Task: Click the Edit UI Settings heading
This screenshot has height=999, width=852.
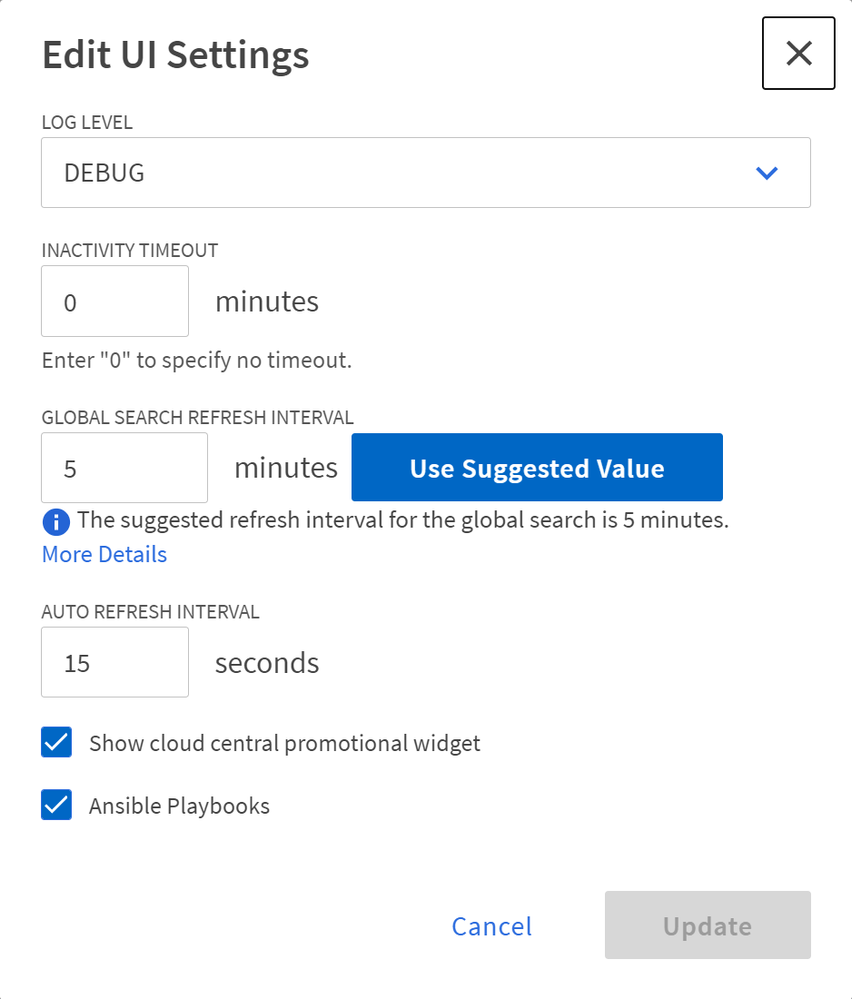Action: [175, 55]
